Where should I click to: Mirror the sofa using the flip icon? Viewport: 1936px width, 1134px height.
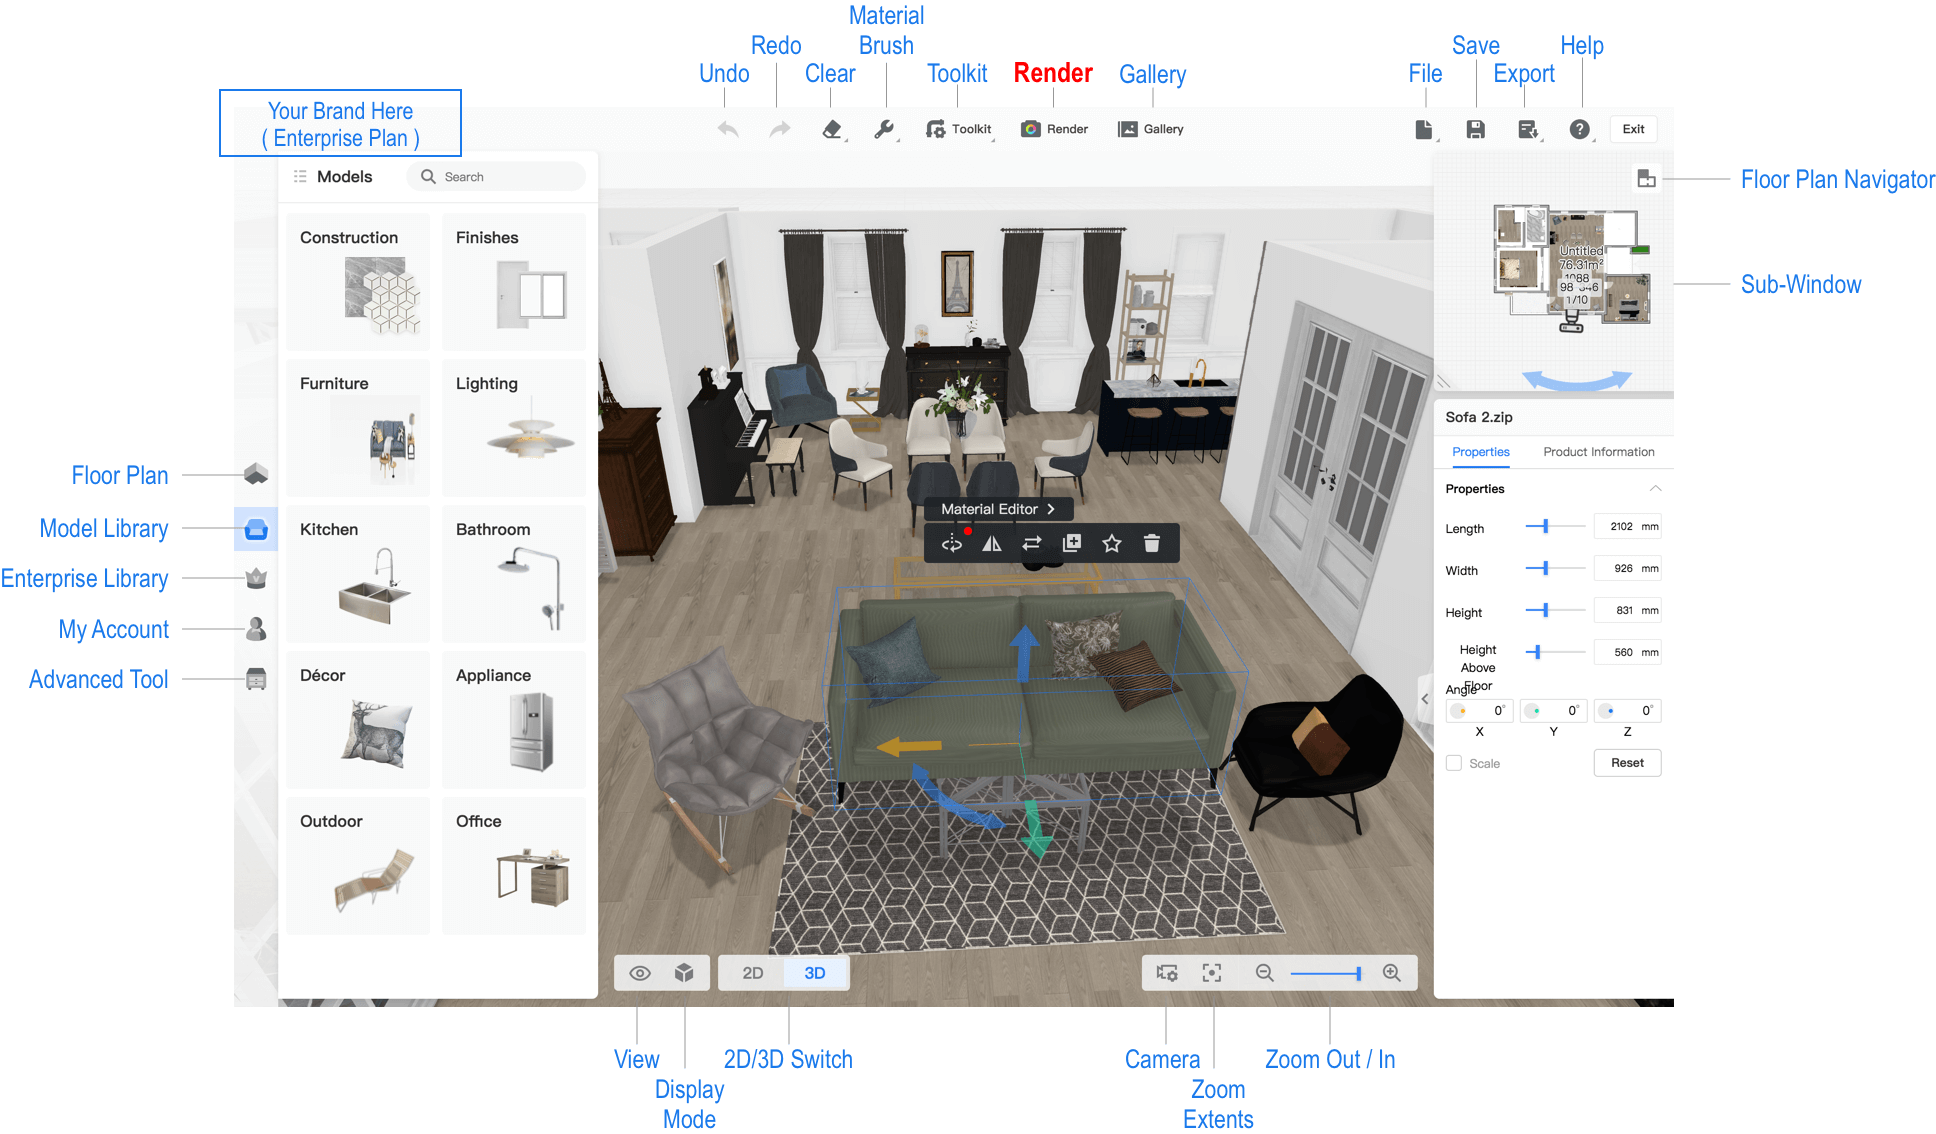(991, 543)
